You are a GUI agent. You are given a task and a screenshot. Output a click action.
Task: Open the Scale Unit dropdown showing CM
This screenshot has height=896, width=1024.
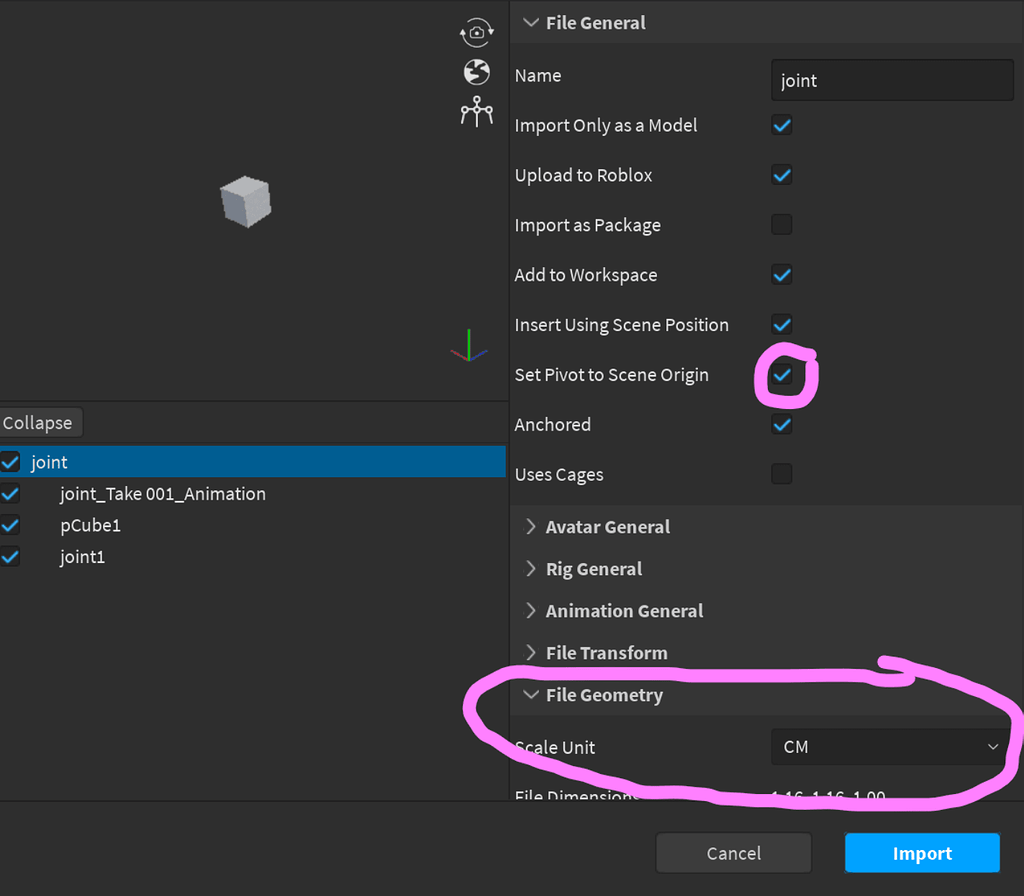[x=889, y=747]
